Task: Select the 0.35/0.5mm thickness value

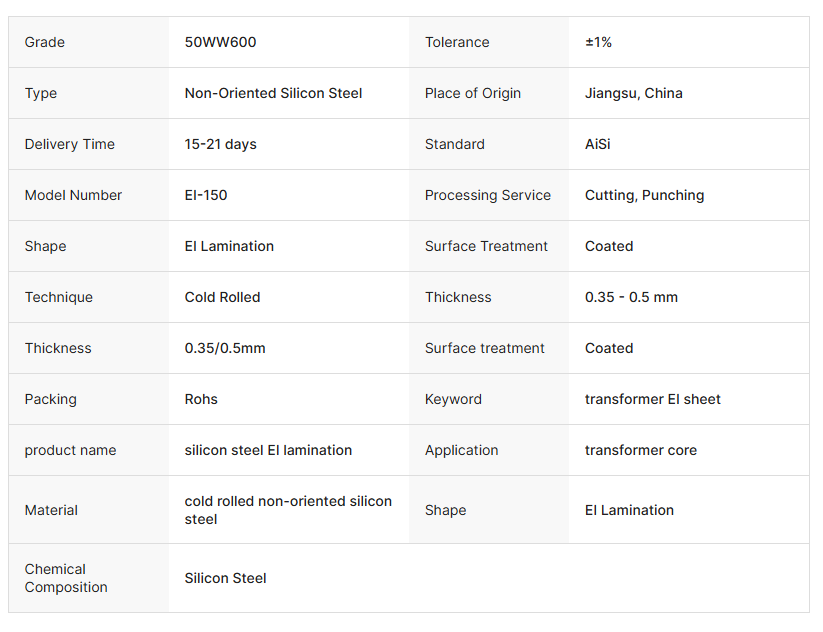Action: coord(225,348)
